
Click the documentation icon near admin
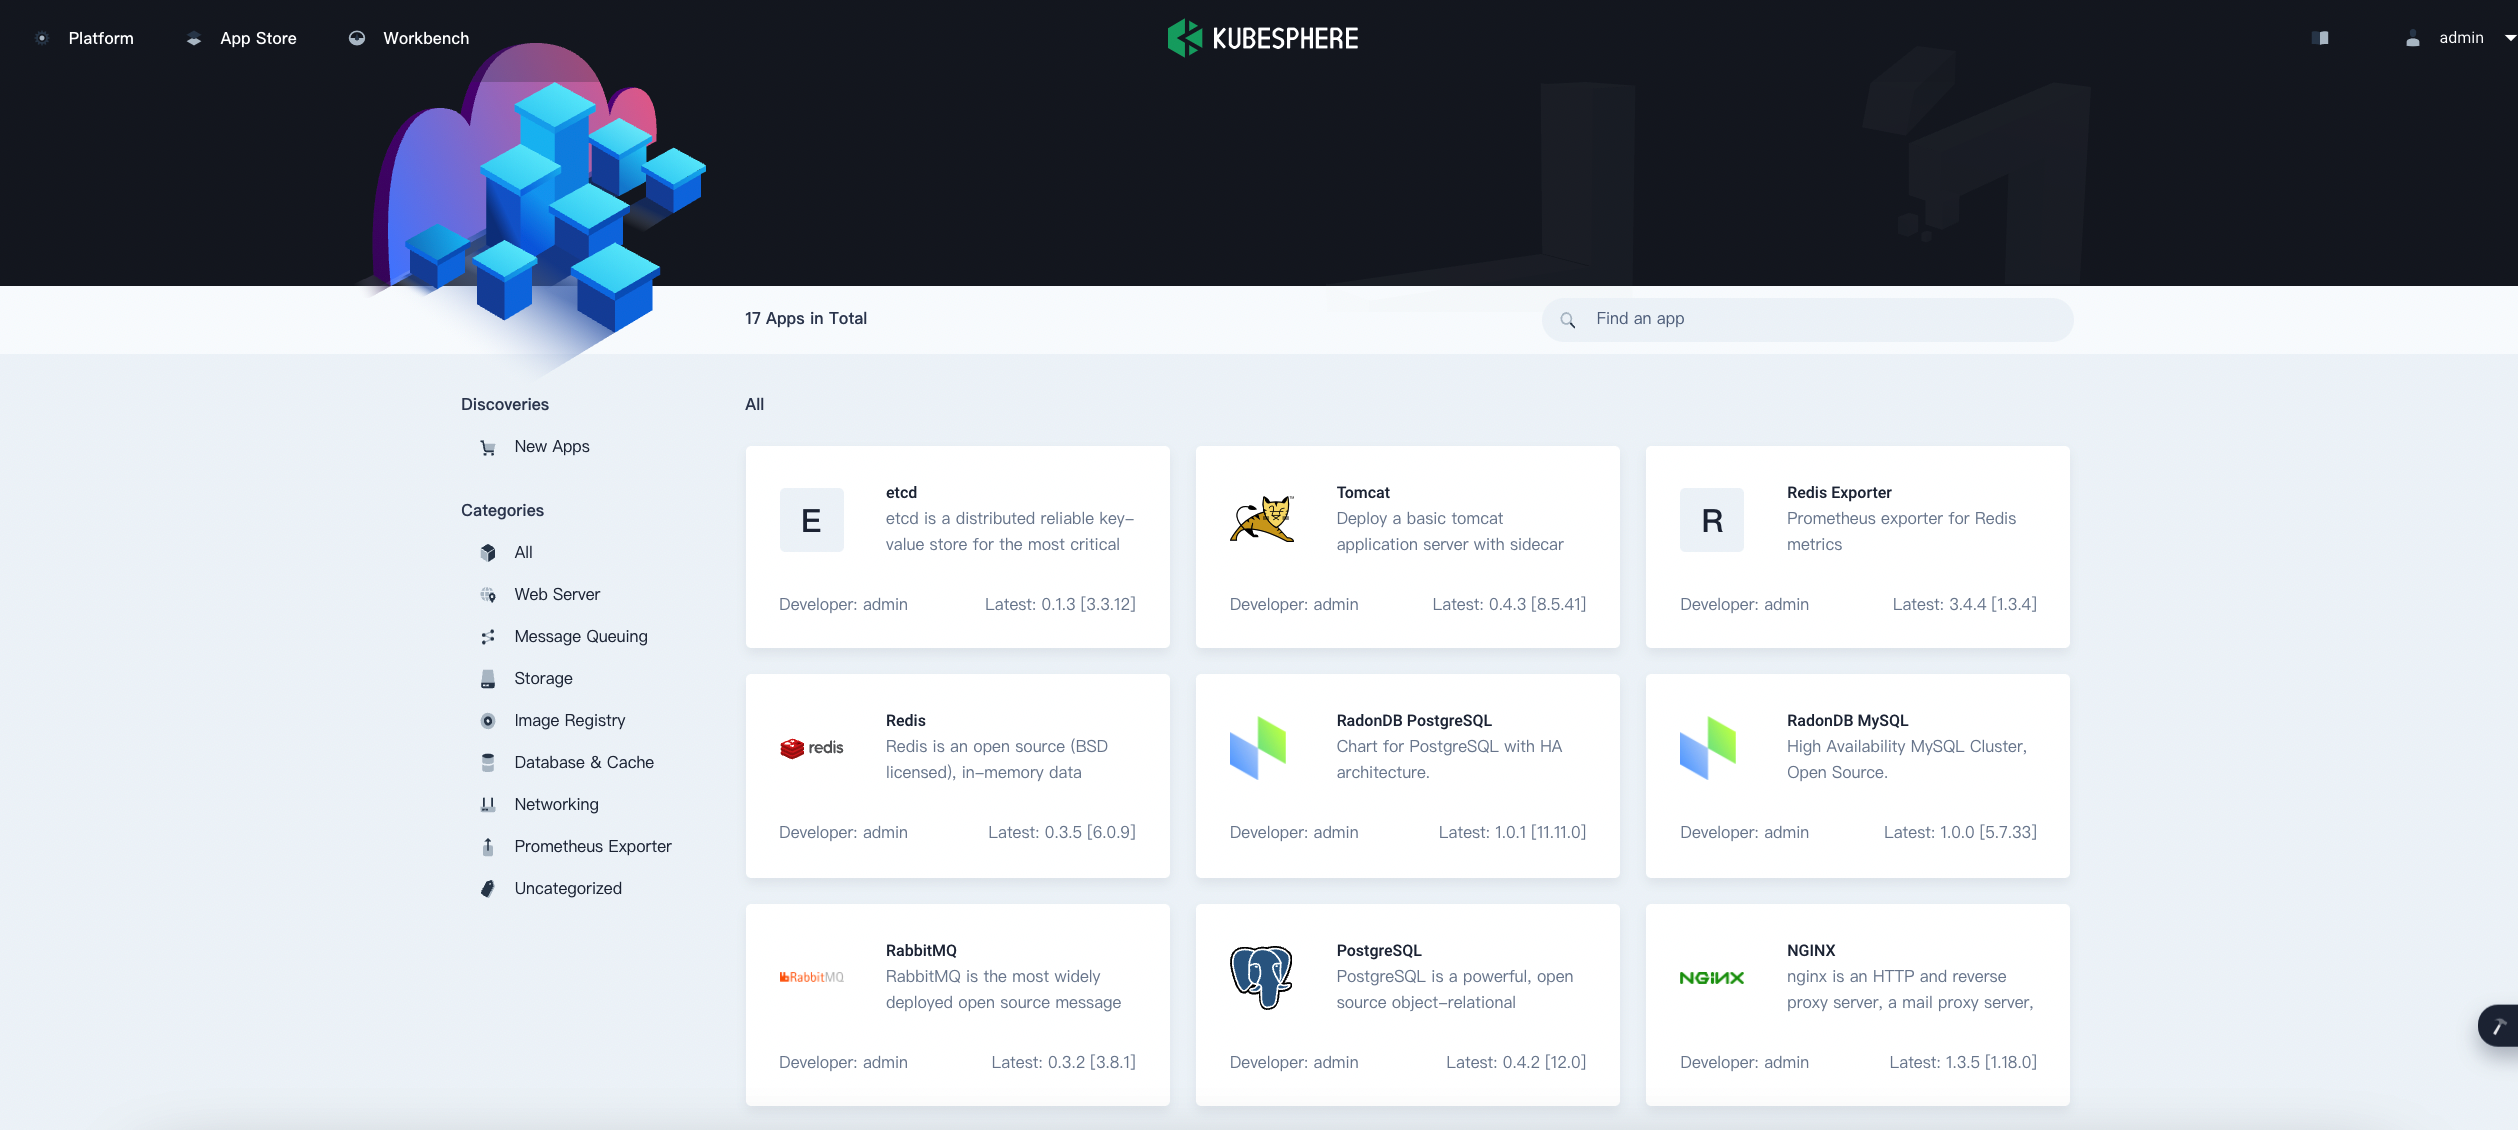(2320, 38)
